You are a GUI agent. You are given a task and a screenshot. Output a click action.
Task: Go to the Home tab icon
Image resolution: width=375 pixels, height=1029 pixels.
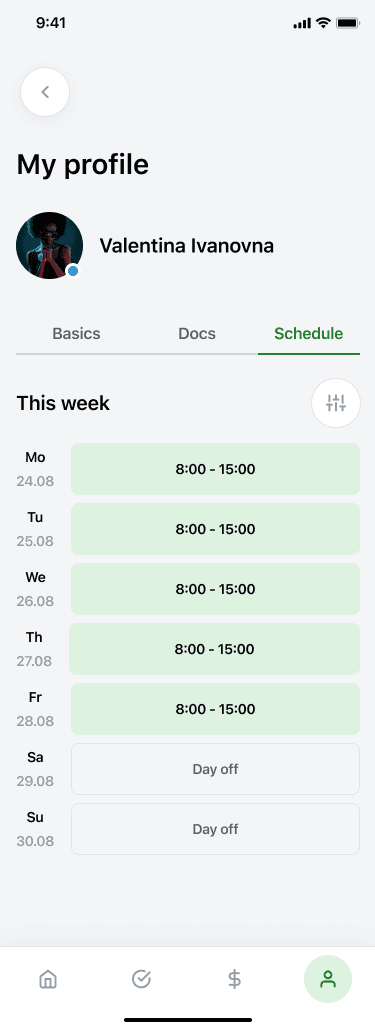[x=48, y=980]
